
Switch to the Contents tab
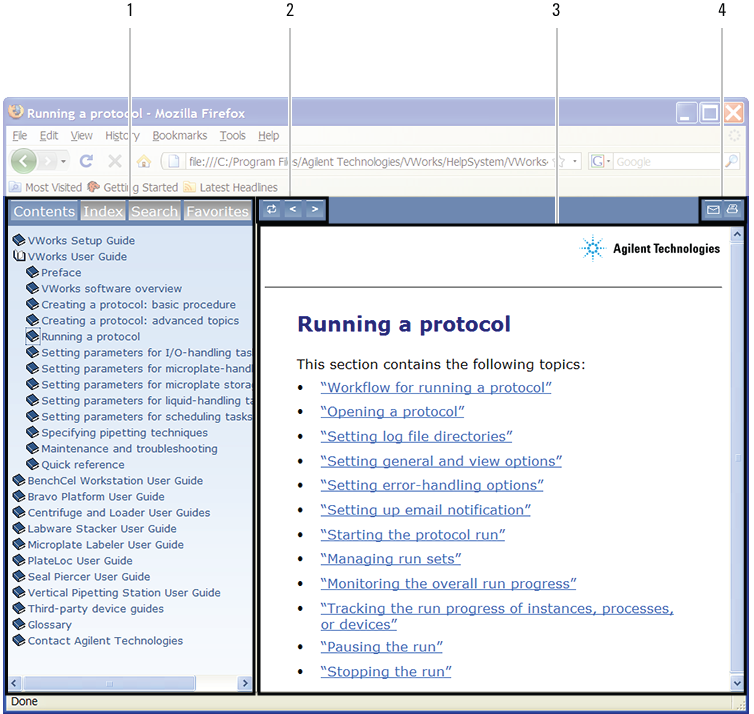(44, 211)
